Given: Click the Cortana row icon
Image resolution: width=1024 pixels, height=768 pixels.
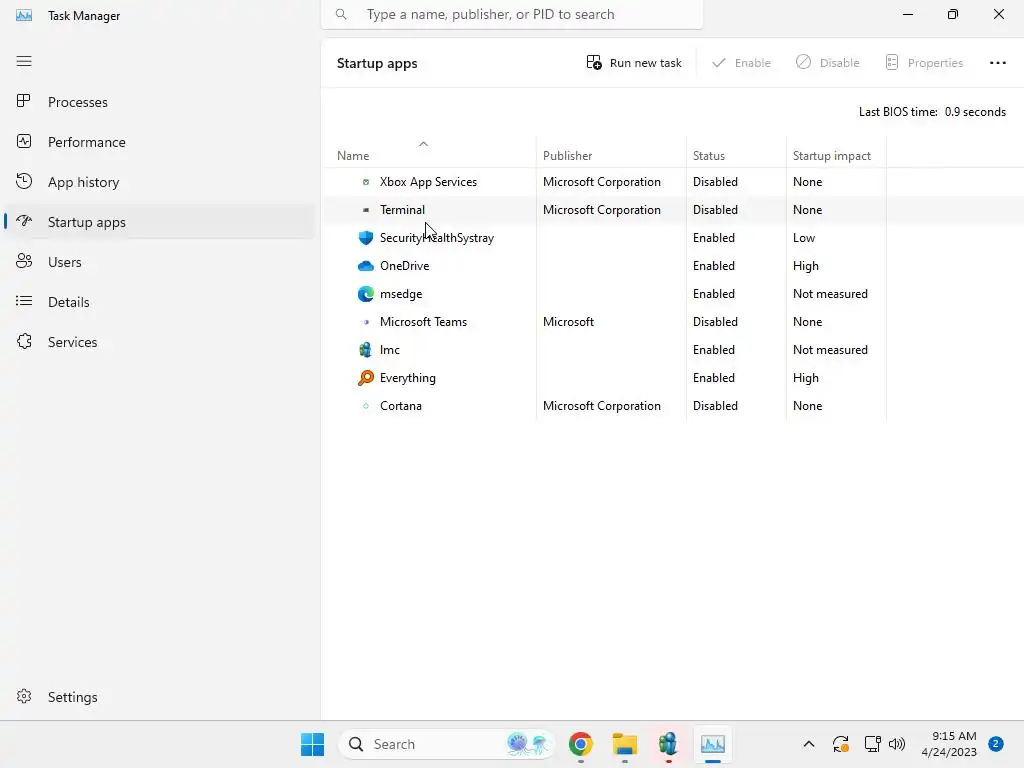Looking at the screenshot, I should pos(366,406).
